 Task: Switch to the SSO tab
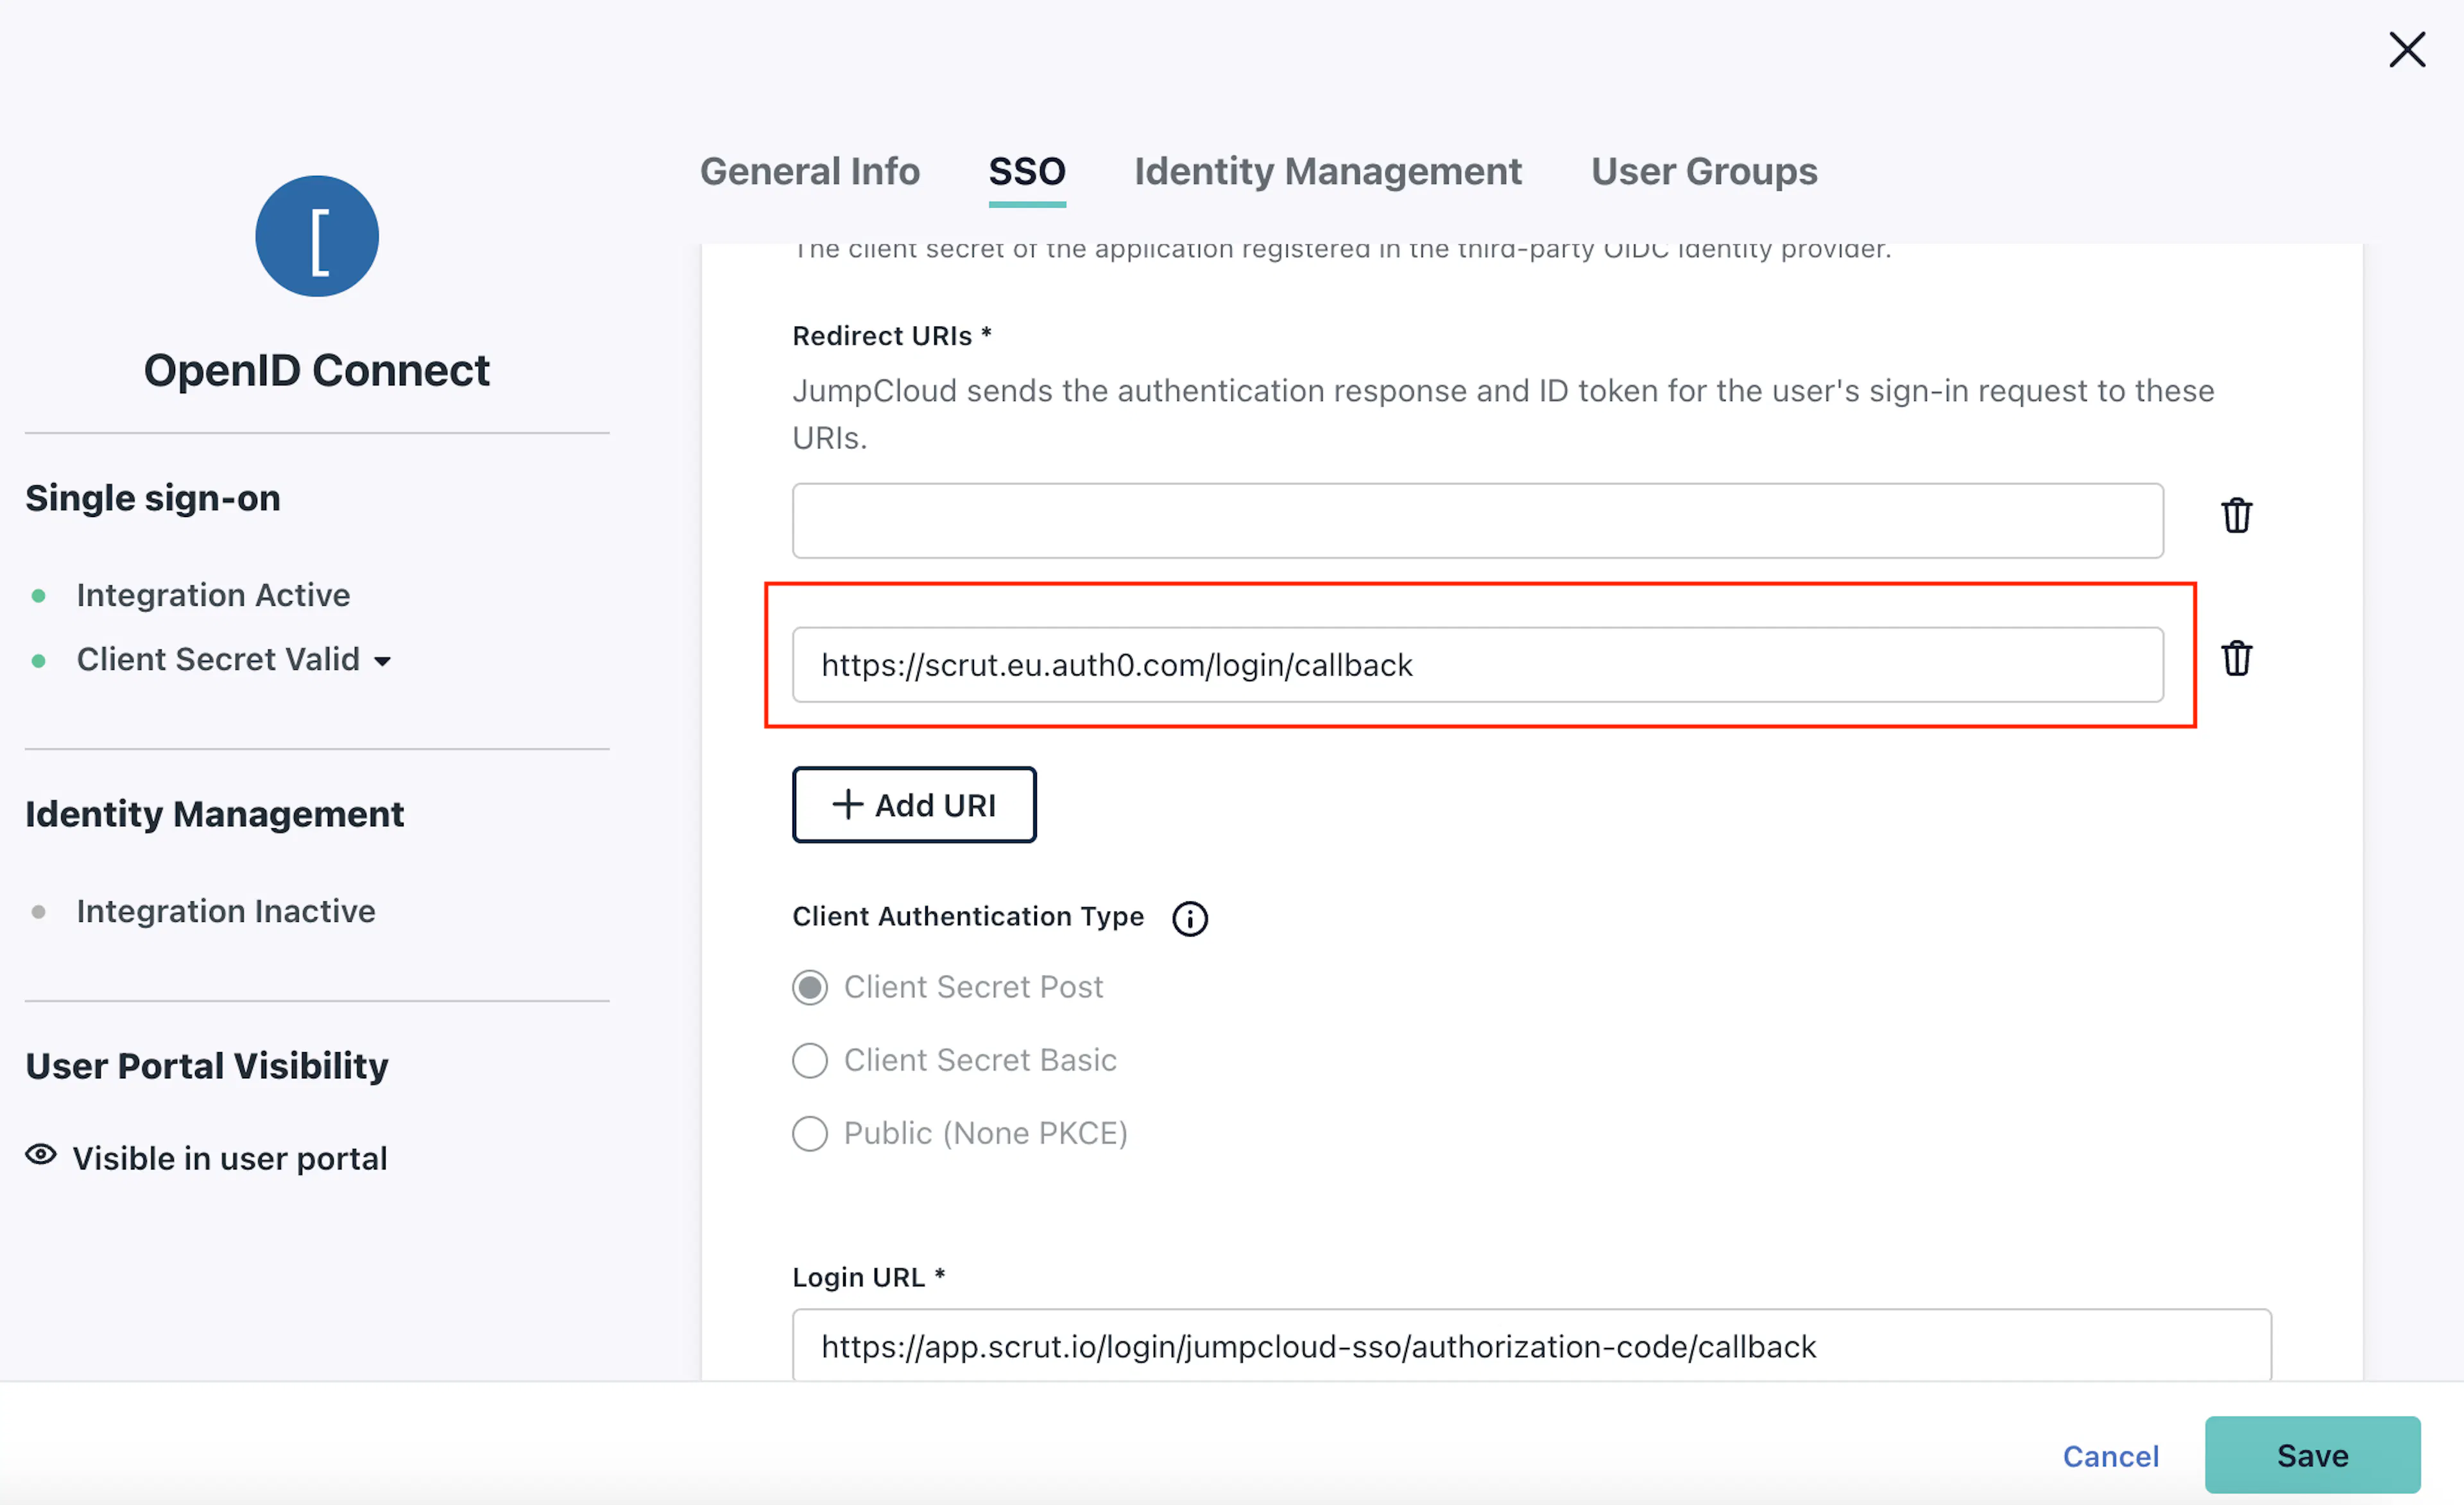point(1026,172)
